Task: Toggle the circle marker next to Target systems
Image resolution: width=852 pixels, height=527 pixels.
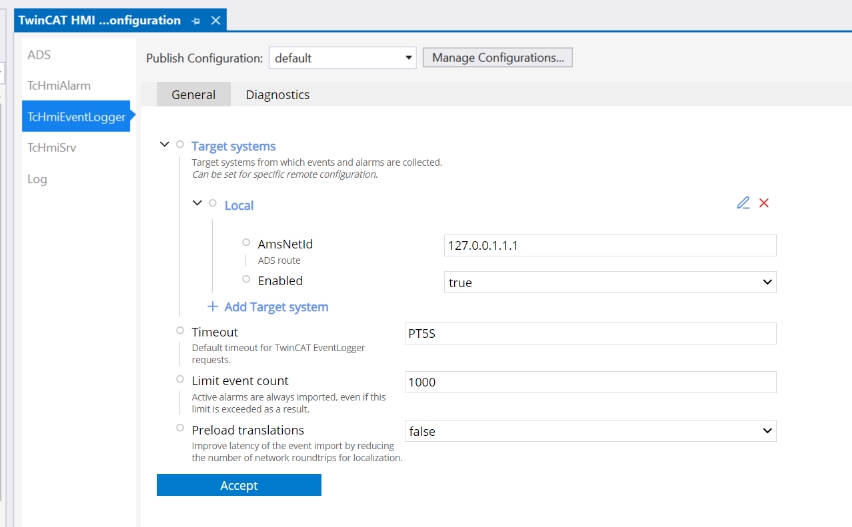Action: point(180,145)
